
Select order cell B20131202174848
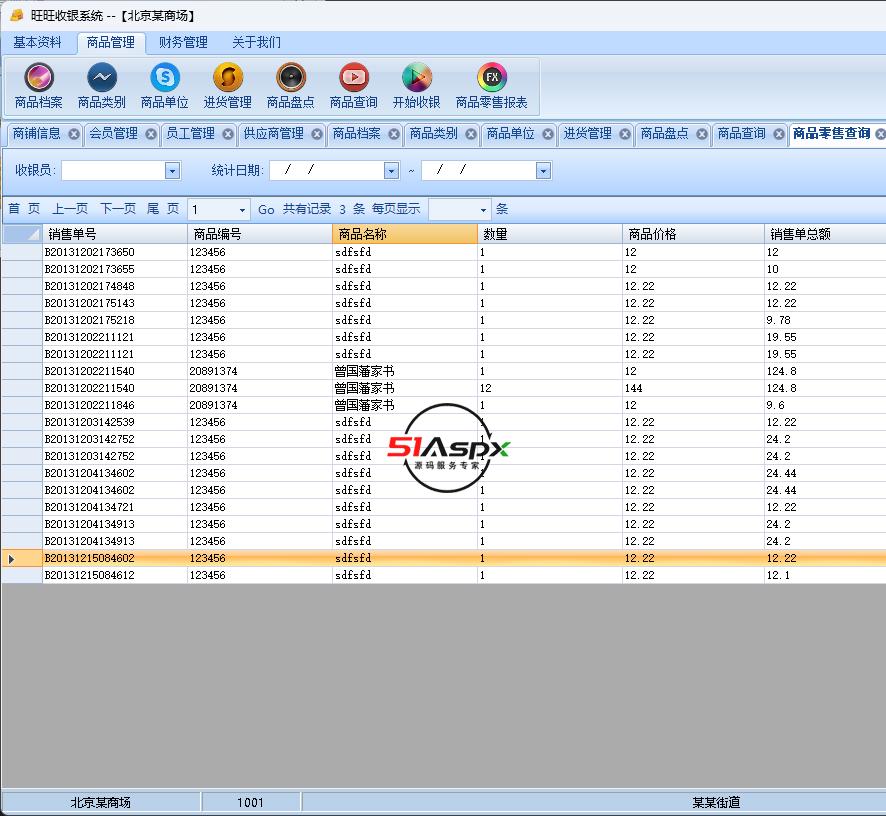(115, 287)
